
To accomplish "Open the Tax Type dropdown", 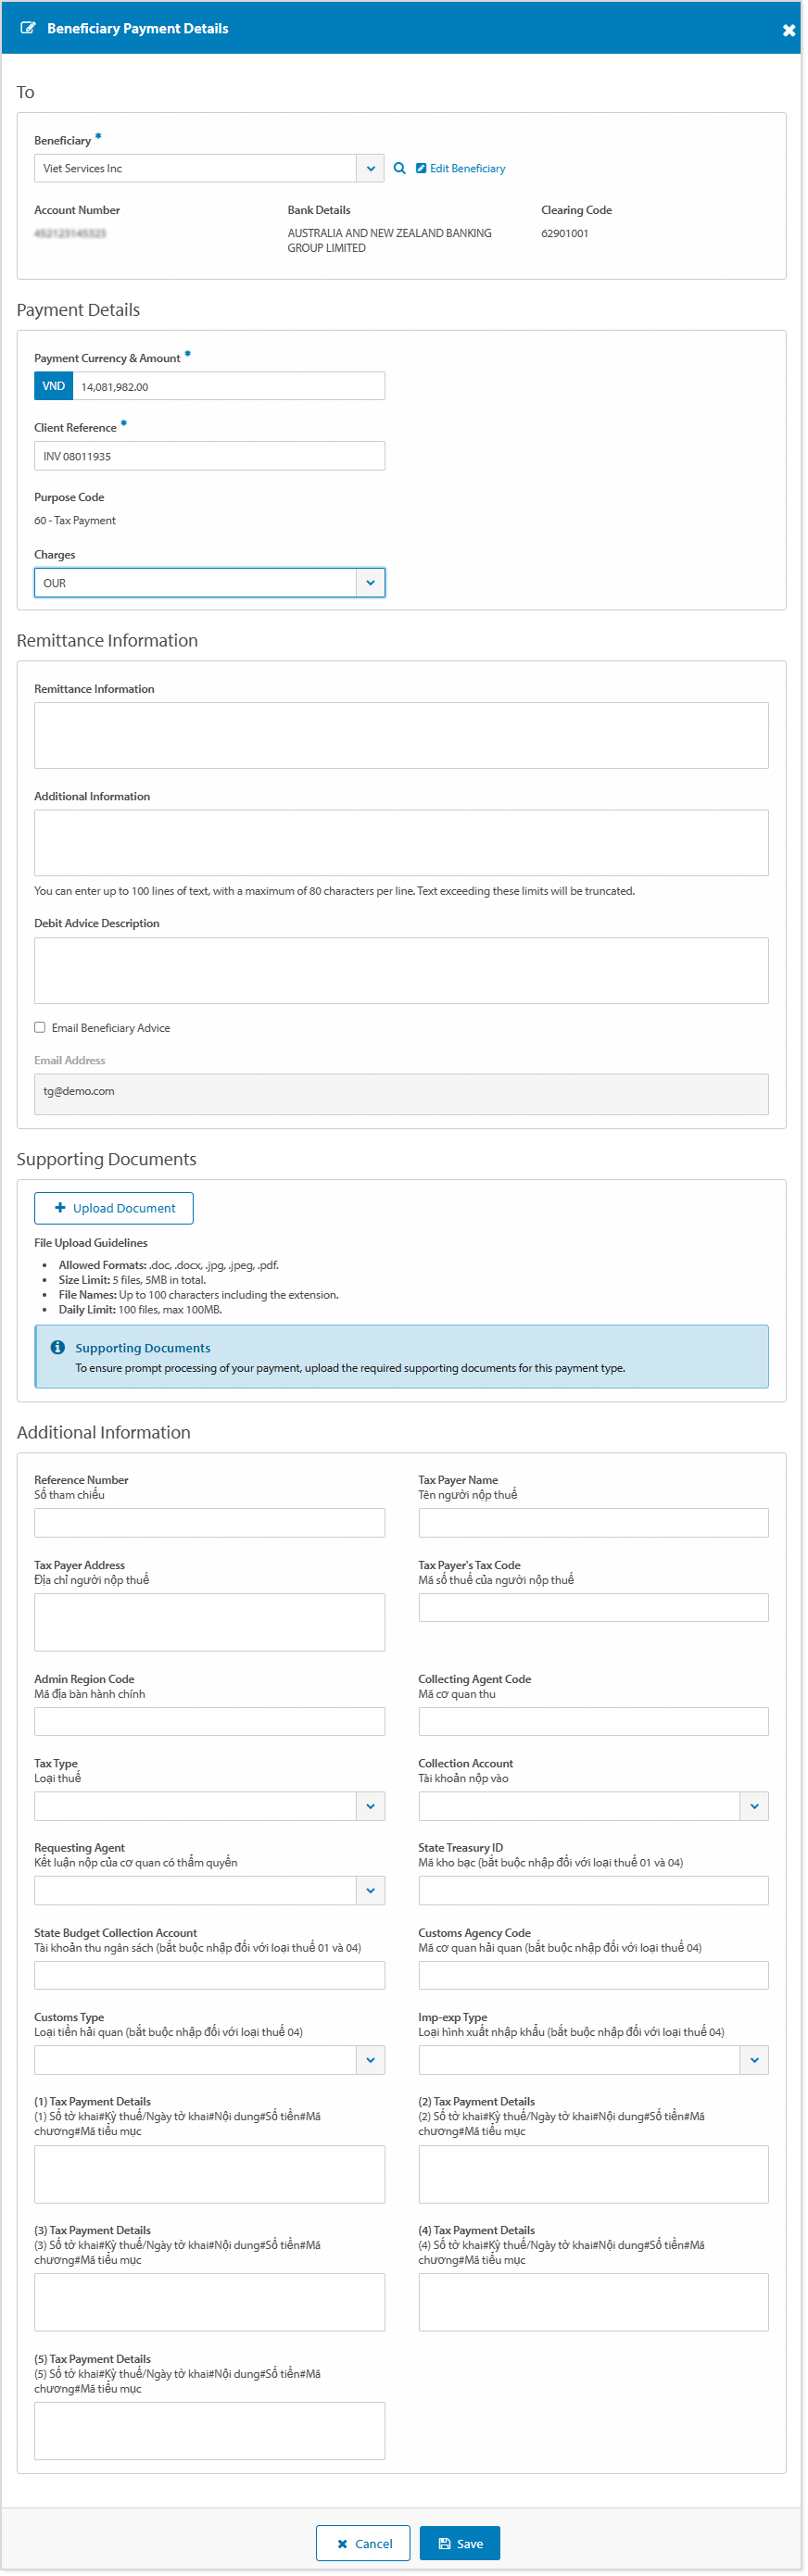I will point(370,1806).
